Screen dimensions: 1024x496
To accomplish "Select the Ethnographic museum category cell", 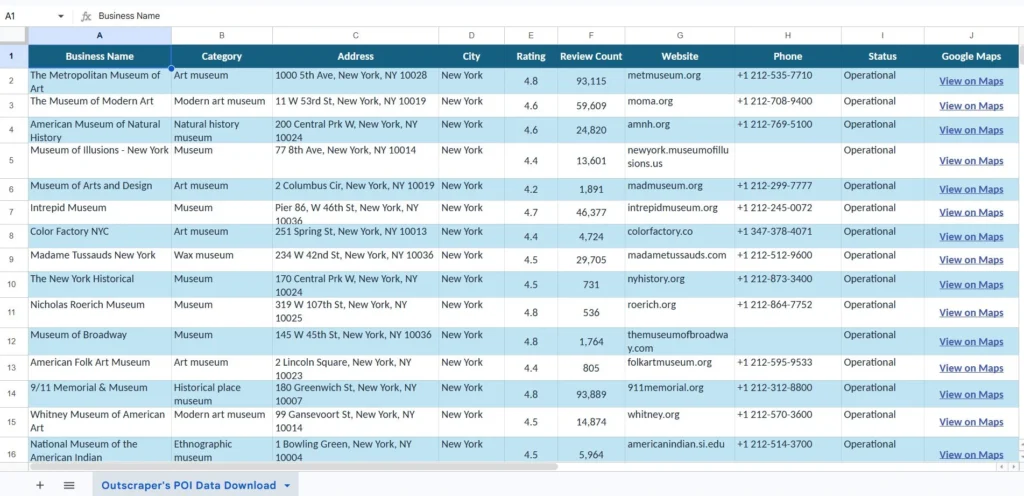I will point(222,450).
